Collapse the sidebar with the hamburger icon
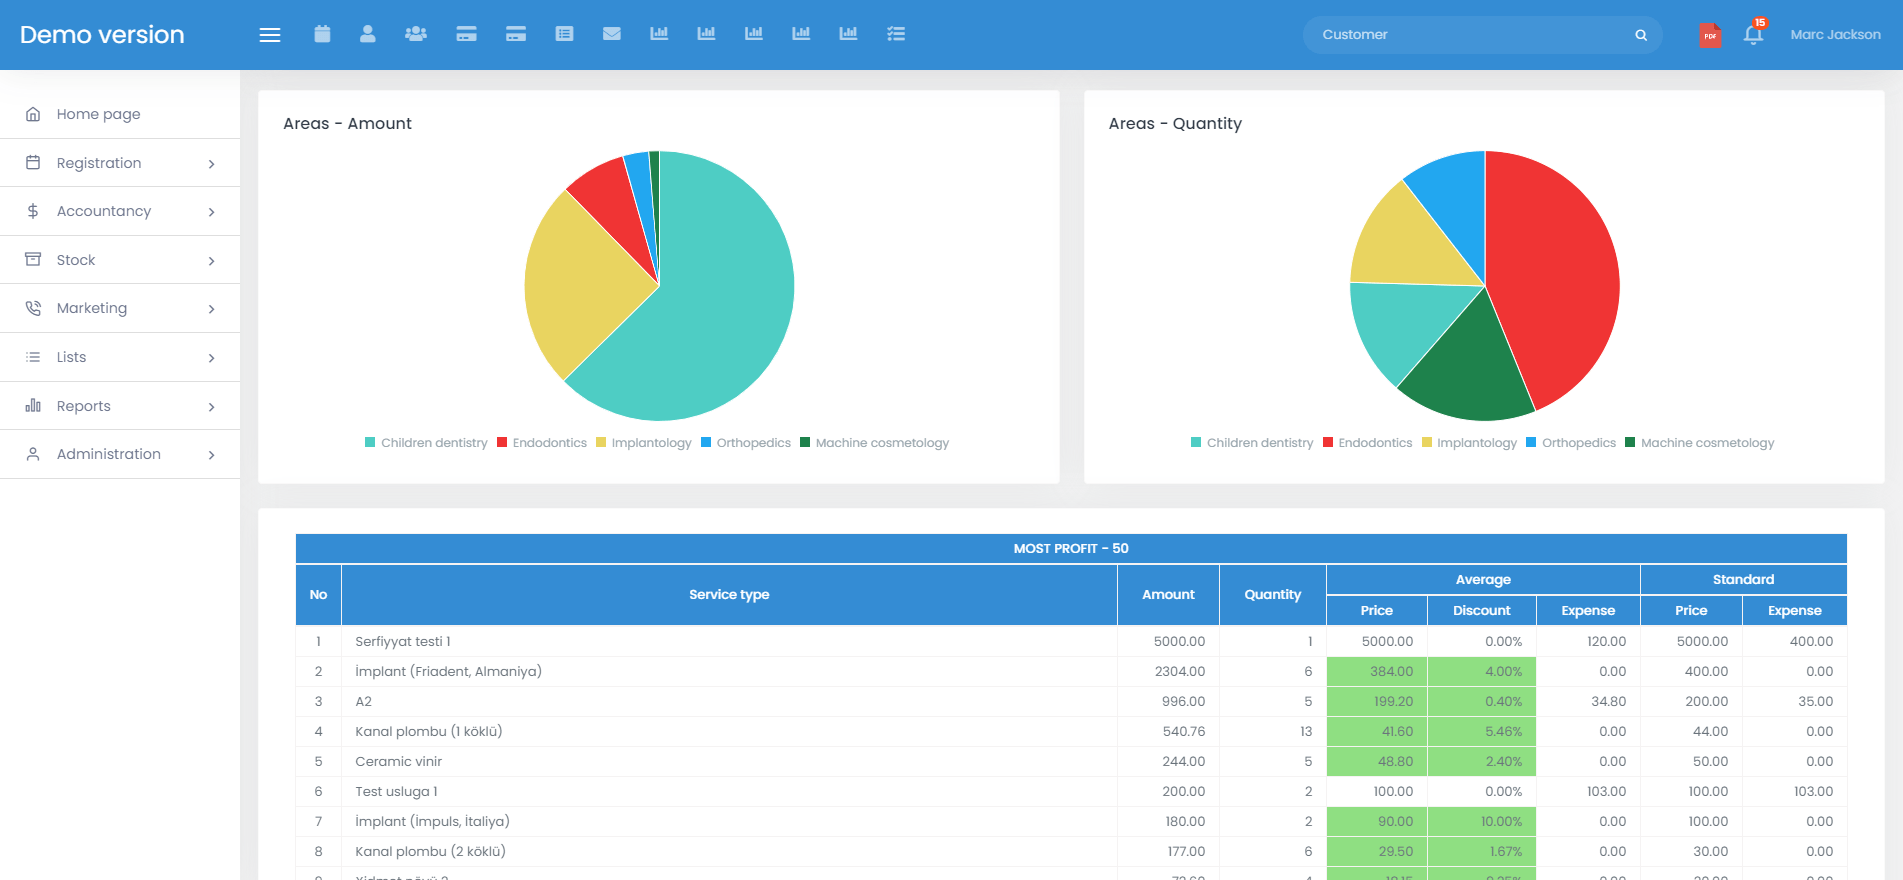The width and height of the screenshot is (1903, 880). click(270, 35)
